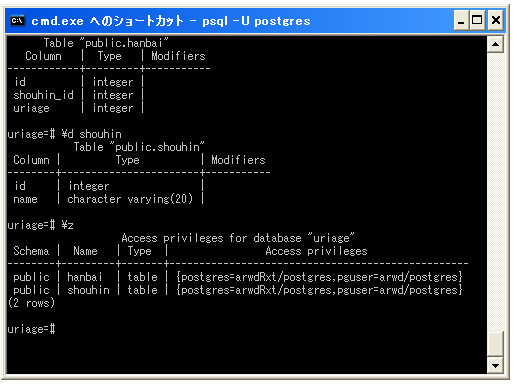Image resolution: width=513 pixels, height=385 pixels.
Task: Minimize the psql console window
Action: [x=461, y=21]
